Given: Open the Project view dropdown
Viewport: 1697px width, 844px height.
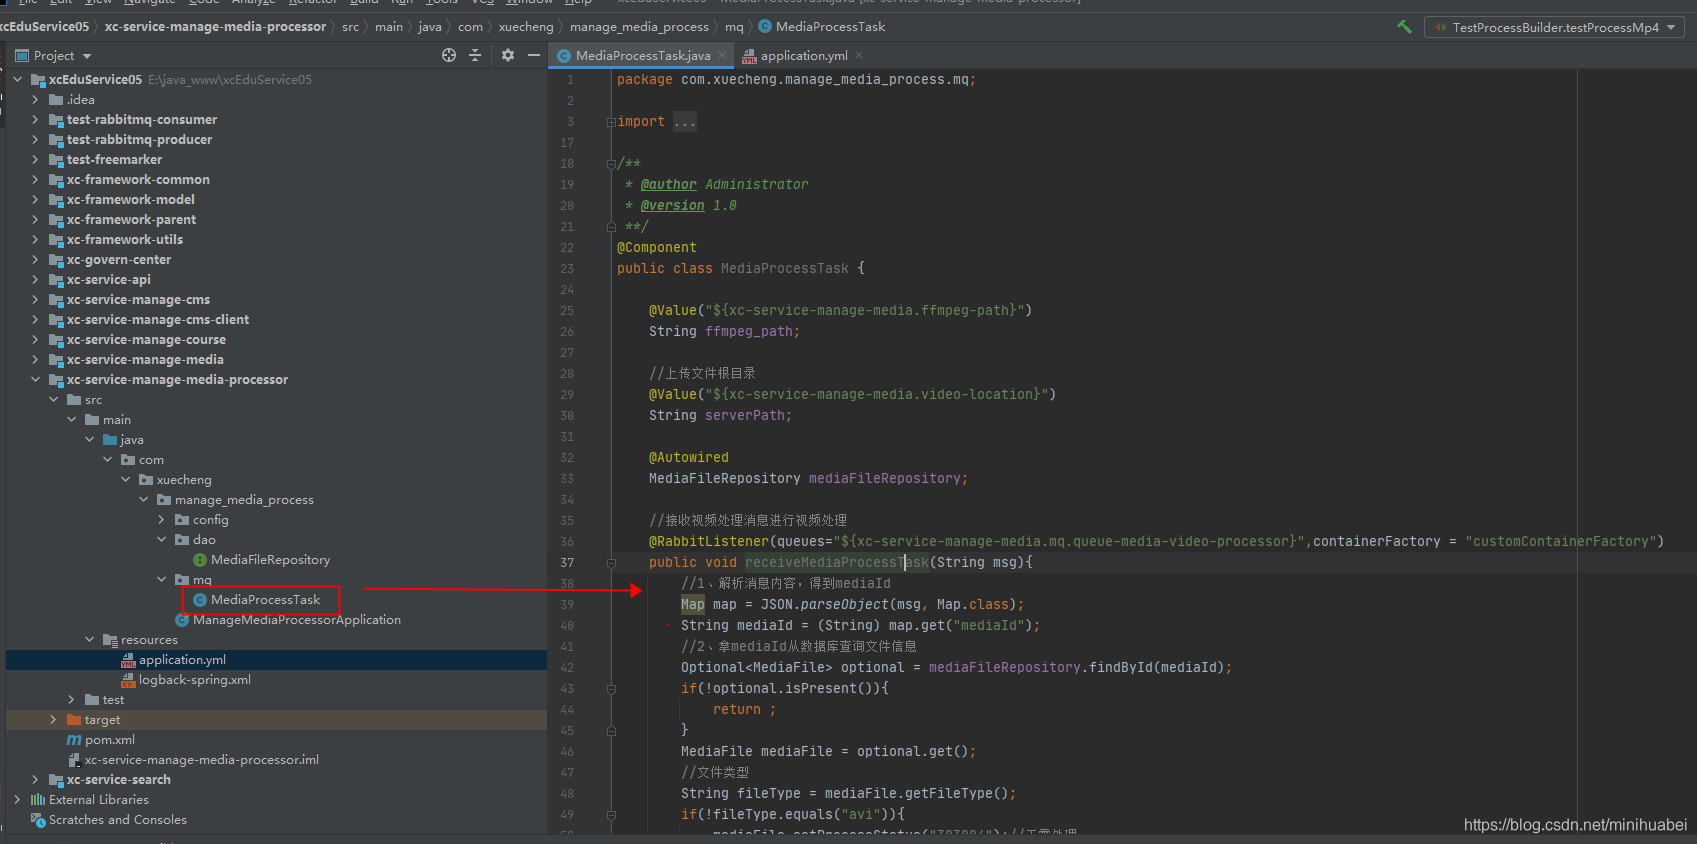Looking at the screenshot, I should [54, 56].
